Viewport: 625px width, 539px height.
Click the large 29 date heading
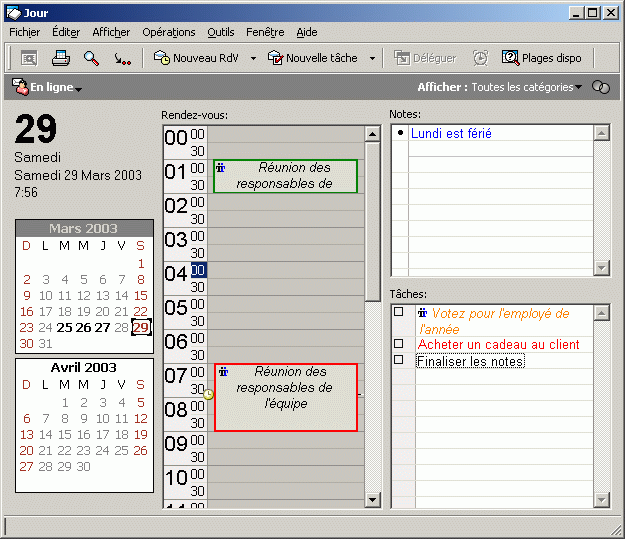[36, 128]
